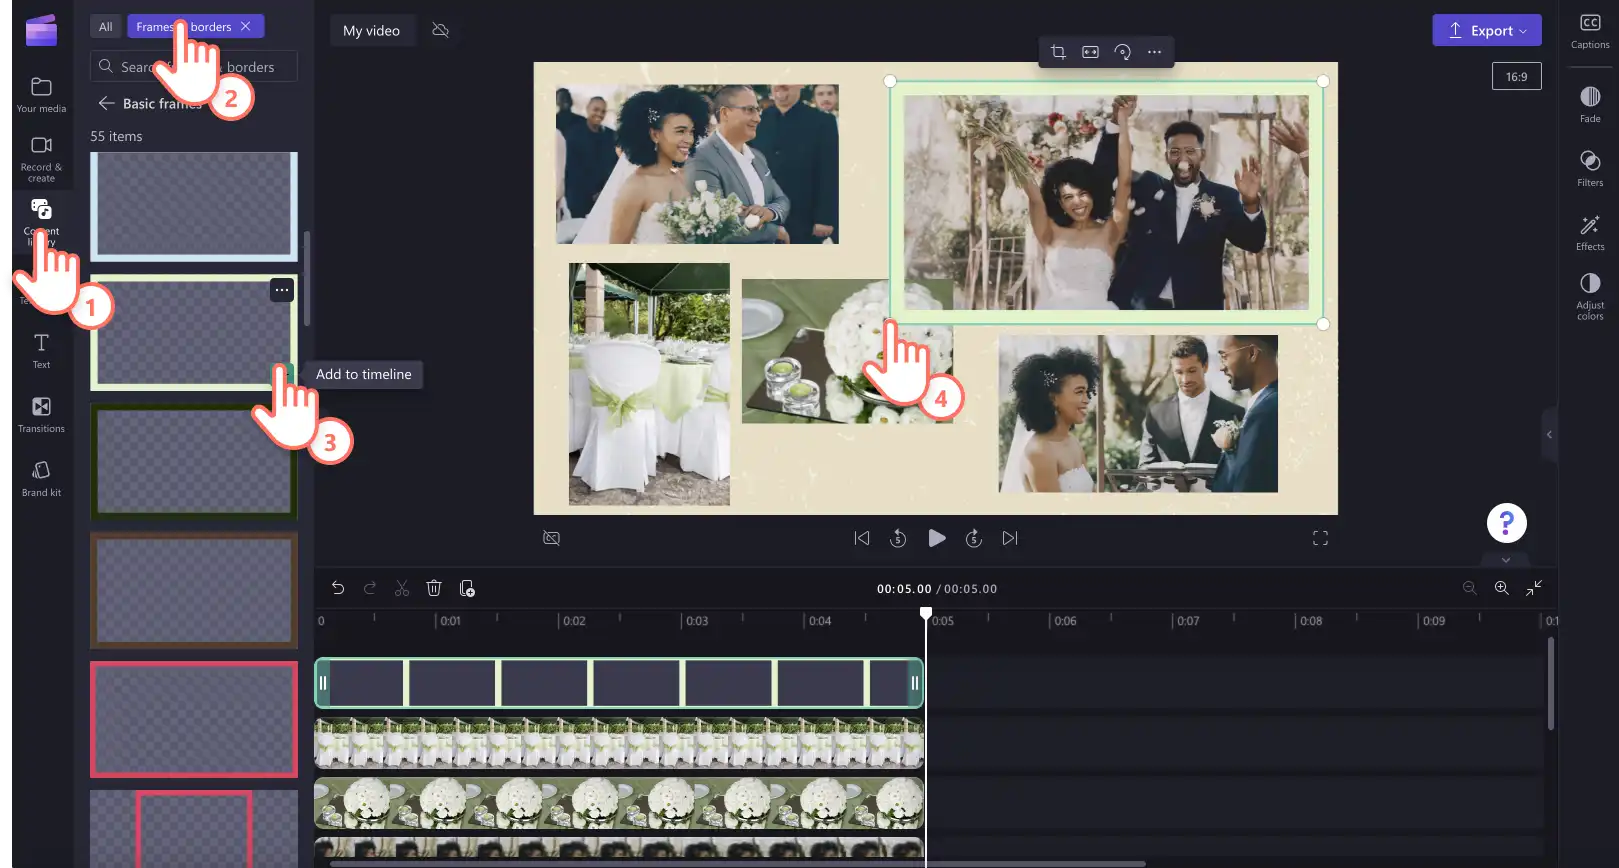Open the Fade panel
The image size is (1619, 868).
(1590, 104)
